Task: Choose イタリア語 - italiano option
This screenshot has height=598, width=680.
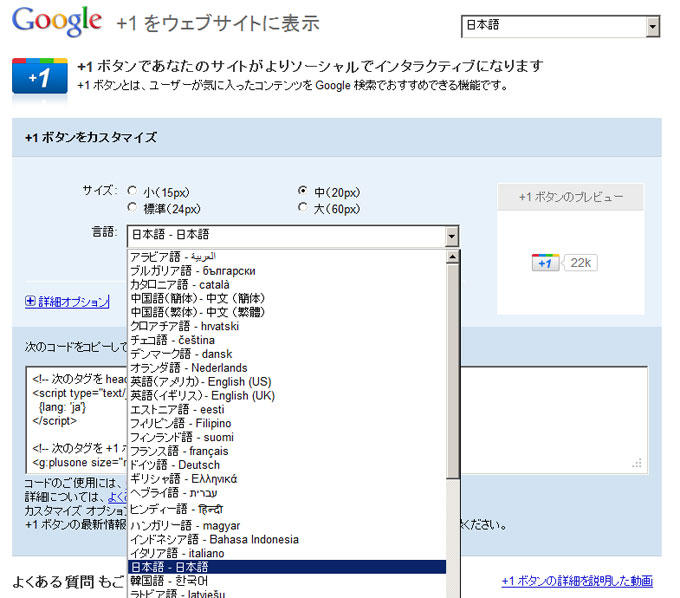Action: pyautogui.click(x=287, y=553)
